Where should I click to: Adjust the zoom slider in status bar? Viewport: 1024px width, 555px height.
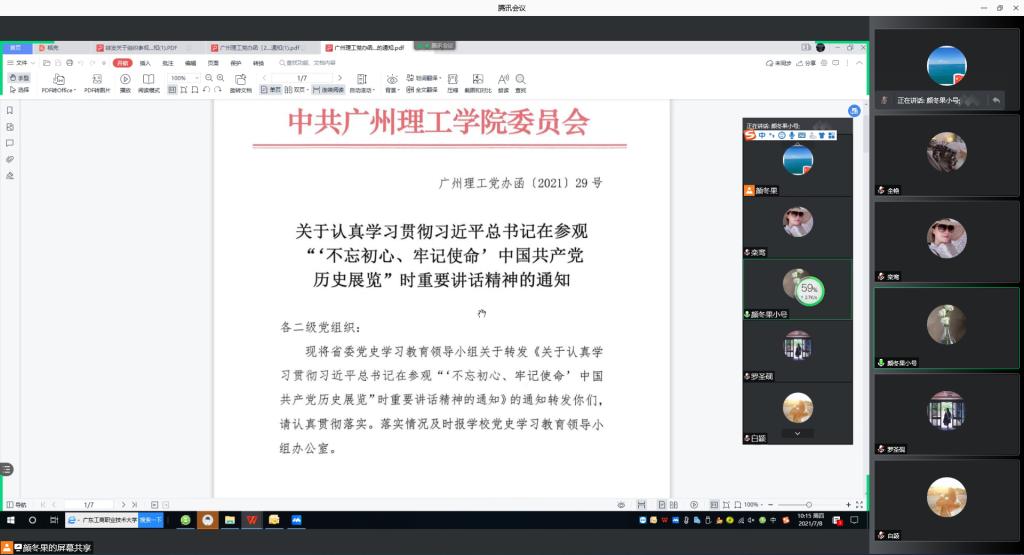[x=808, y=505]
